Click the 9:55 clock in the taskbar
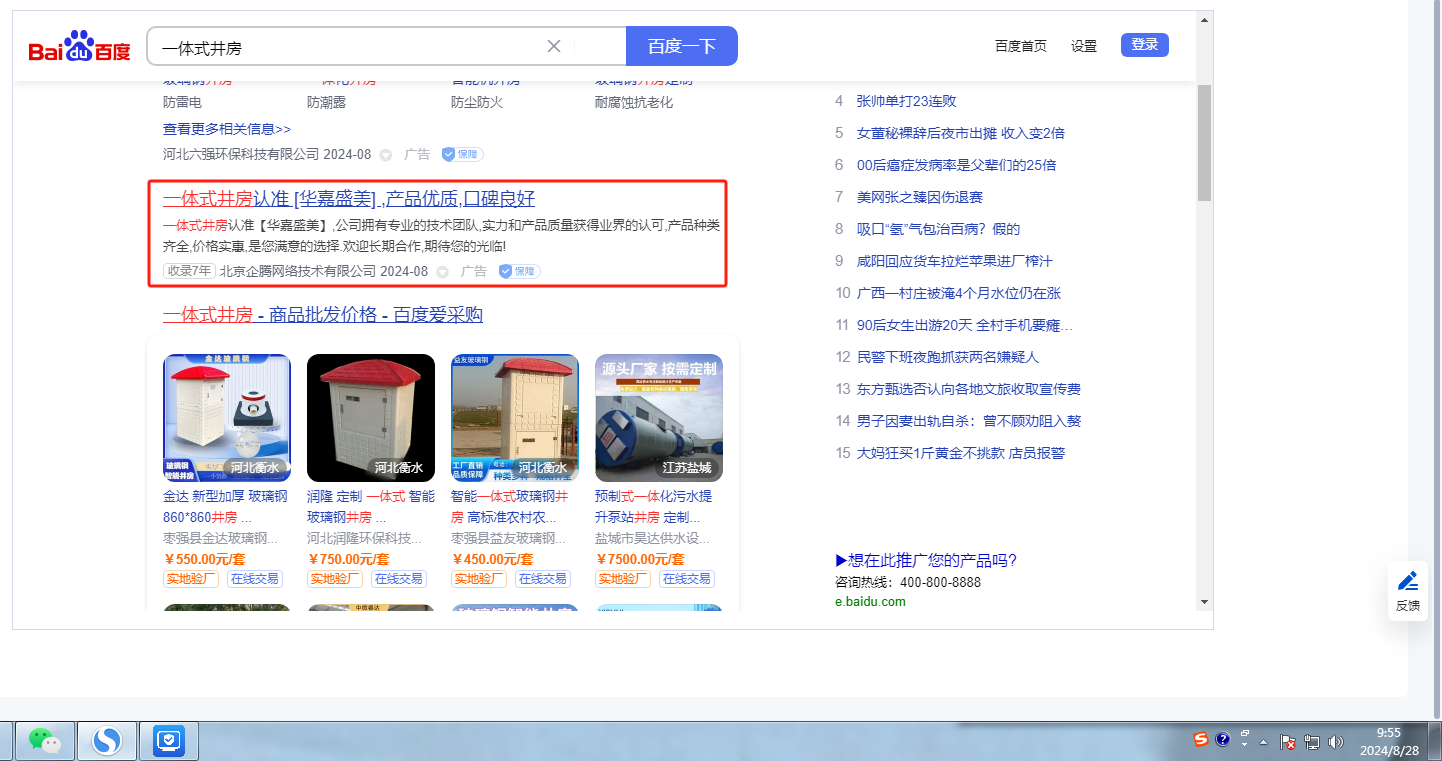1442x761 pixels. (x=1388, y=732)
